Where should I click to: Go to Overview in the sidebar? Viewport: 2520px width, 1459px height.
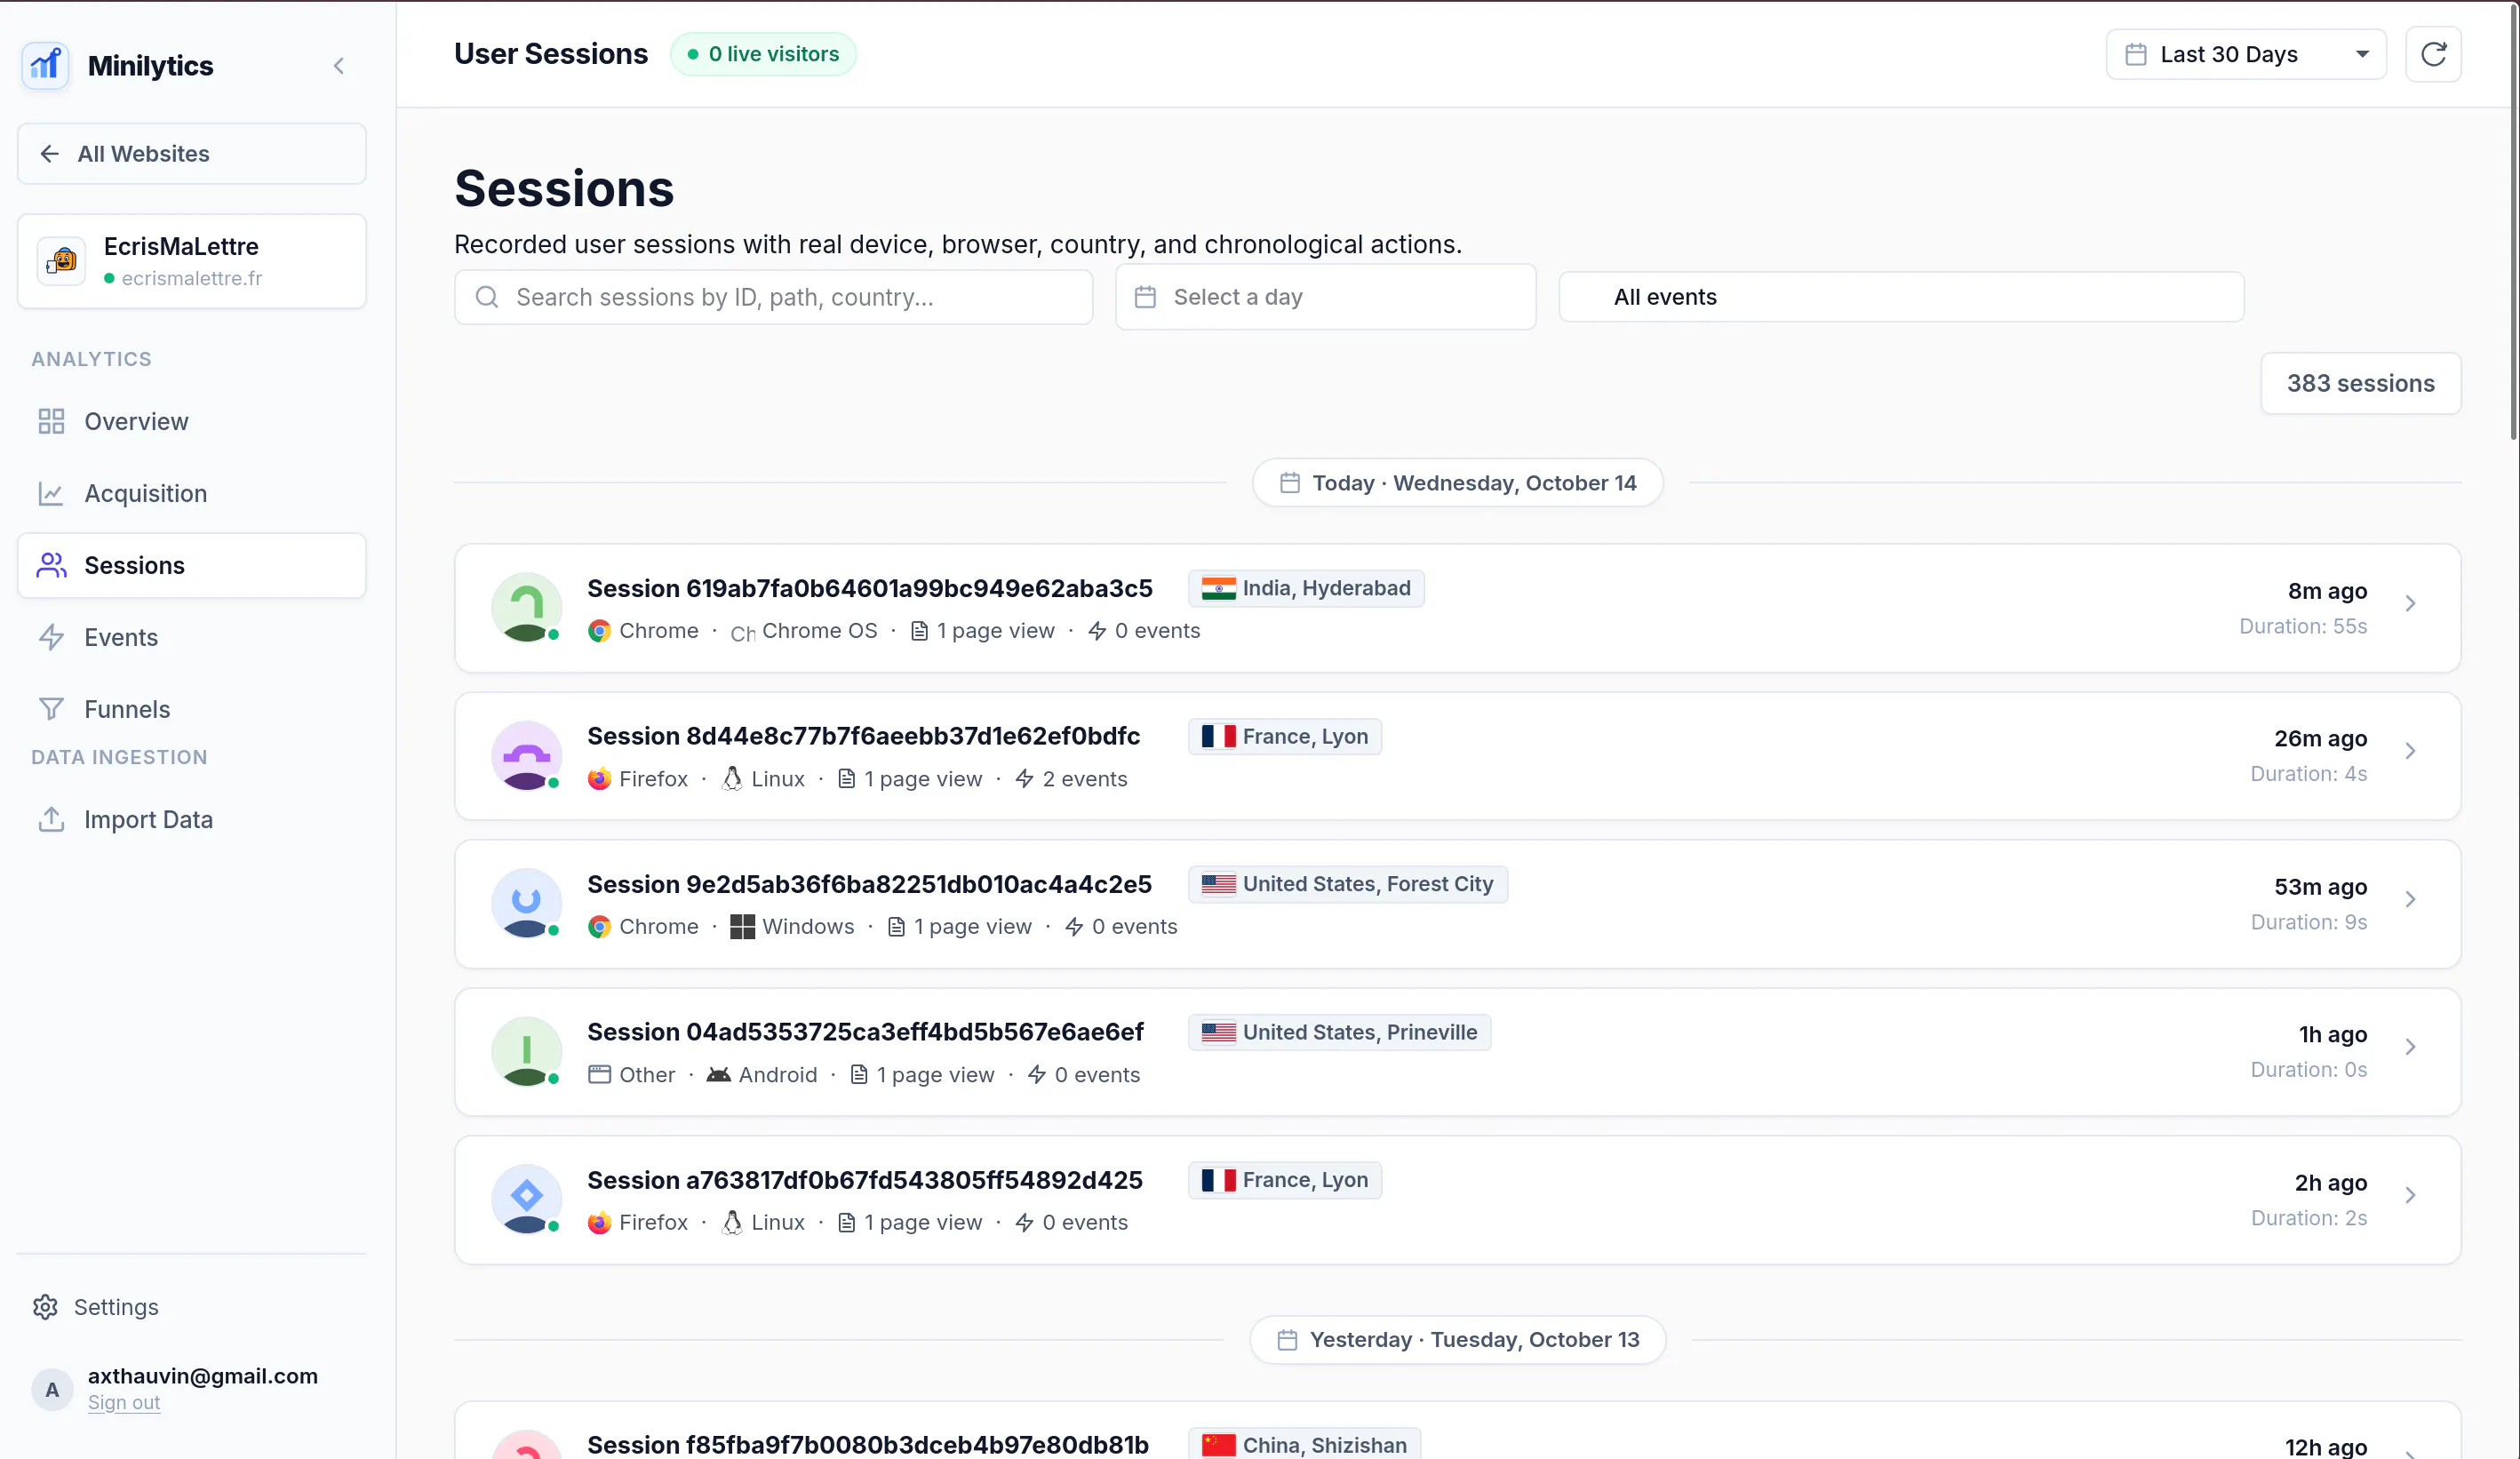192,421
